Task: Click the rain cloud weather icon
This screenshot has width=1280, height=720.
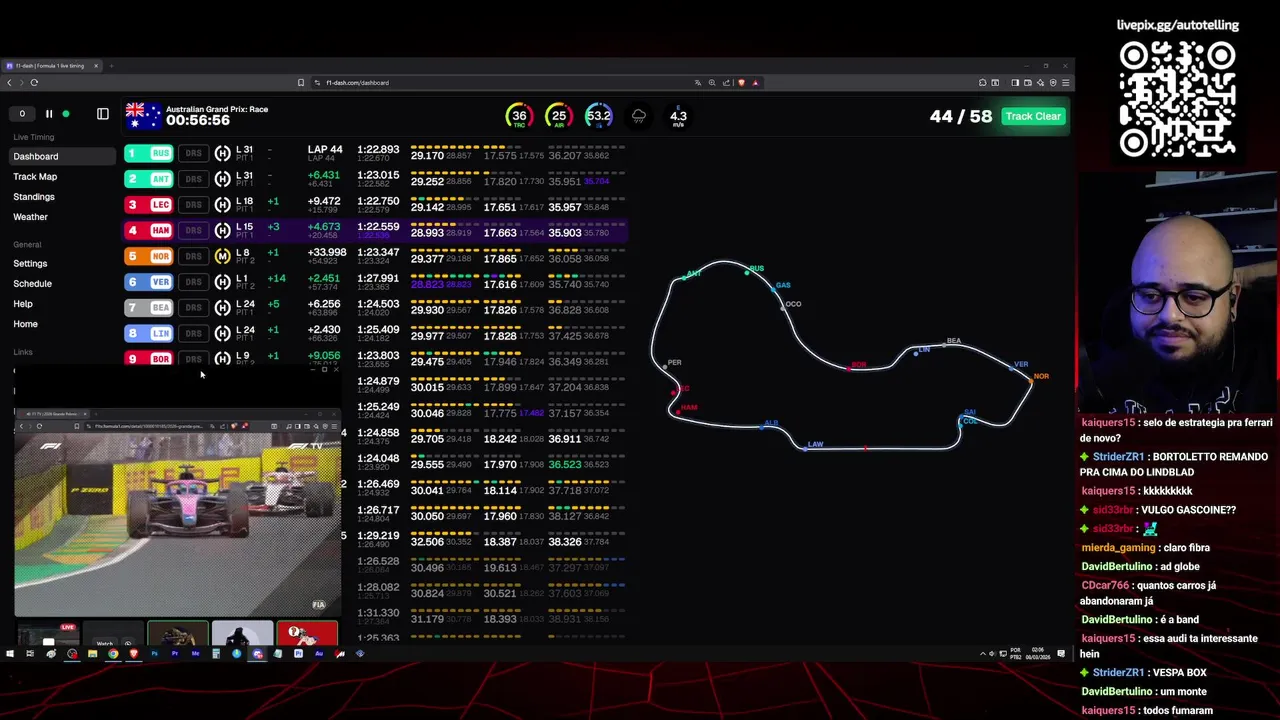Action: 639,116
